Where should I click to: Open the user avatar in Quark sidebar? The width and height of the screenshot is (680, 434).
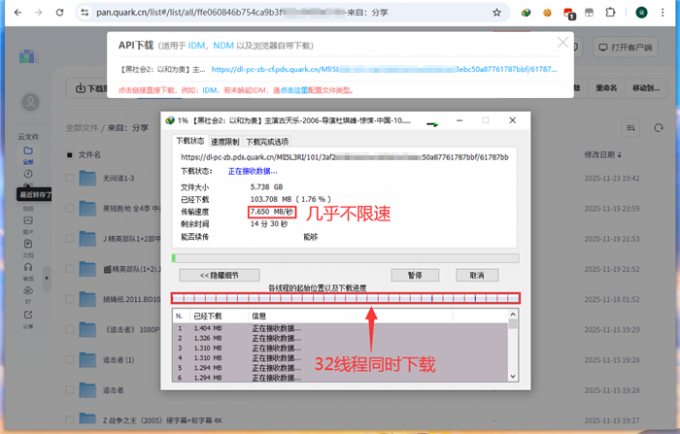click(30, 102)
